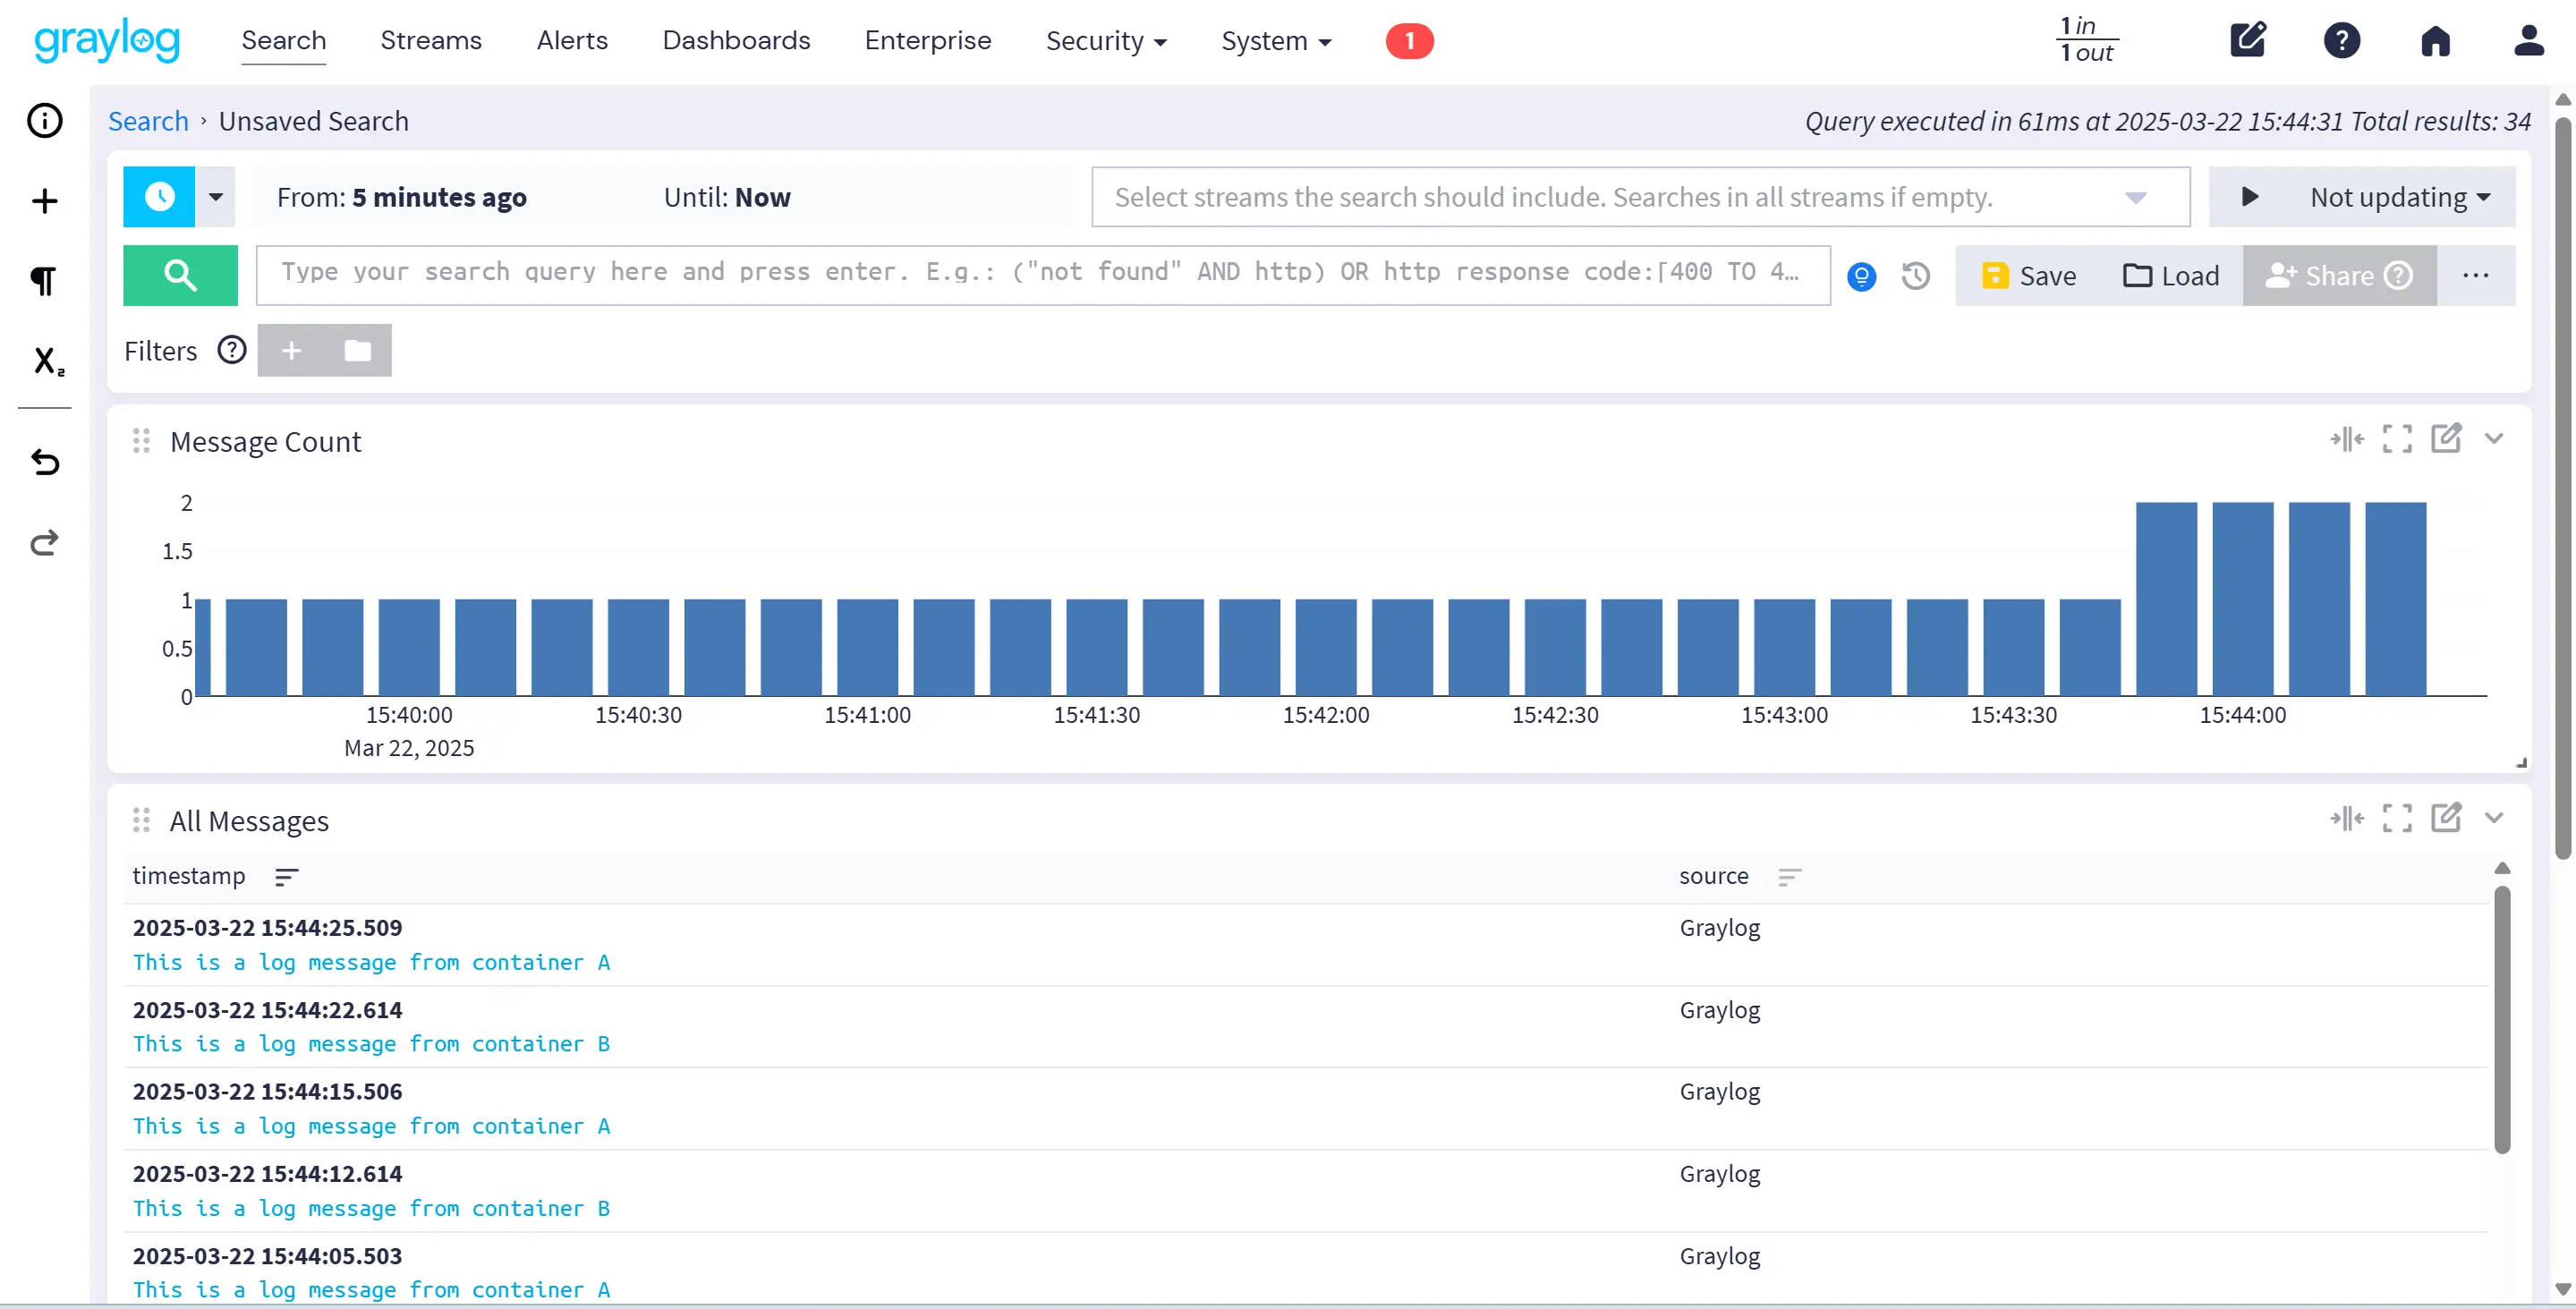The image size is (2576, 1309).
Task: Edit the All Messages widget
Action: click(x=2446, y=817)
